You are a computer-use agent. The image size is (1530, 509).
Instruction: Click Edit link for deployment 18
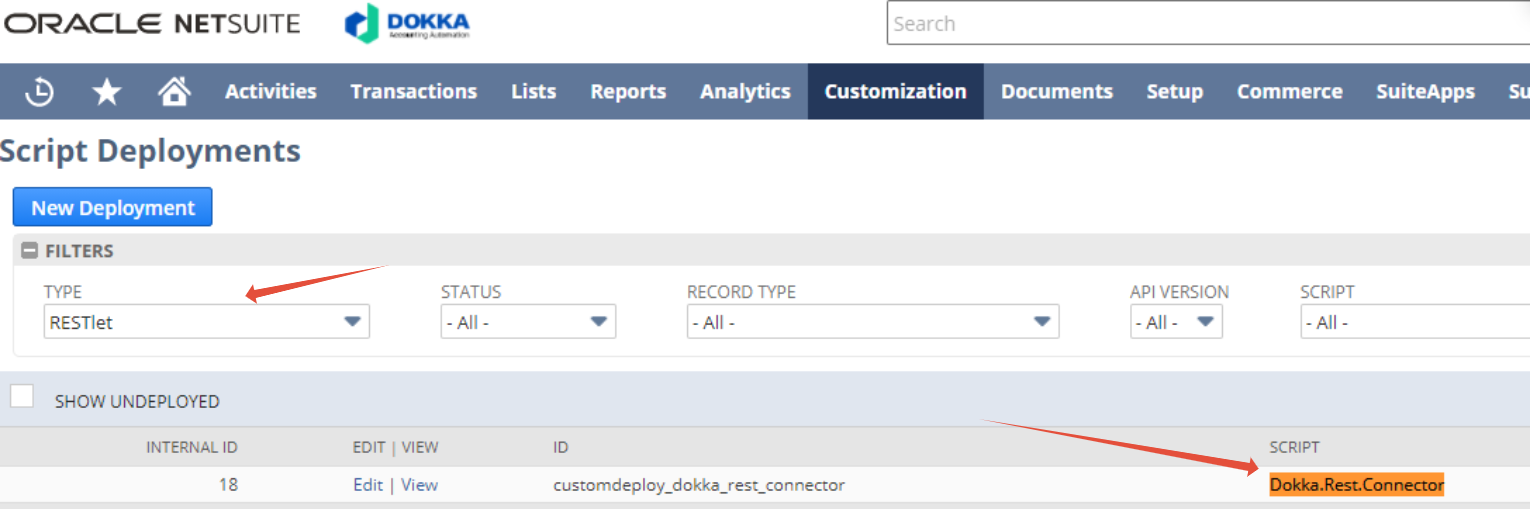(x=368, y=485)
